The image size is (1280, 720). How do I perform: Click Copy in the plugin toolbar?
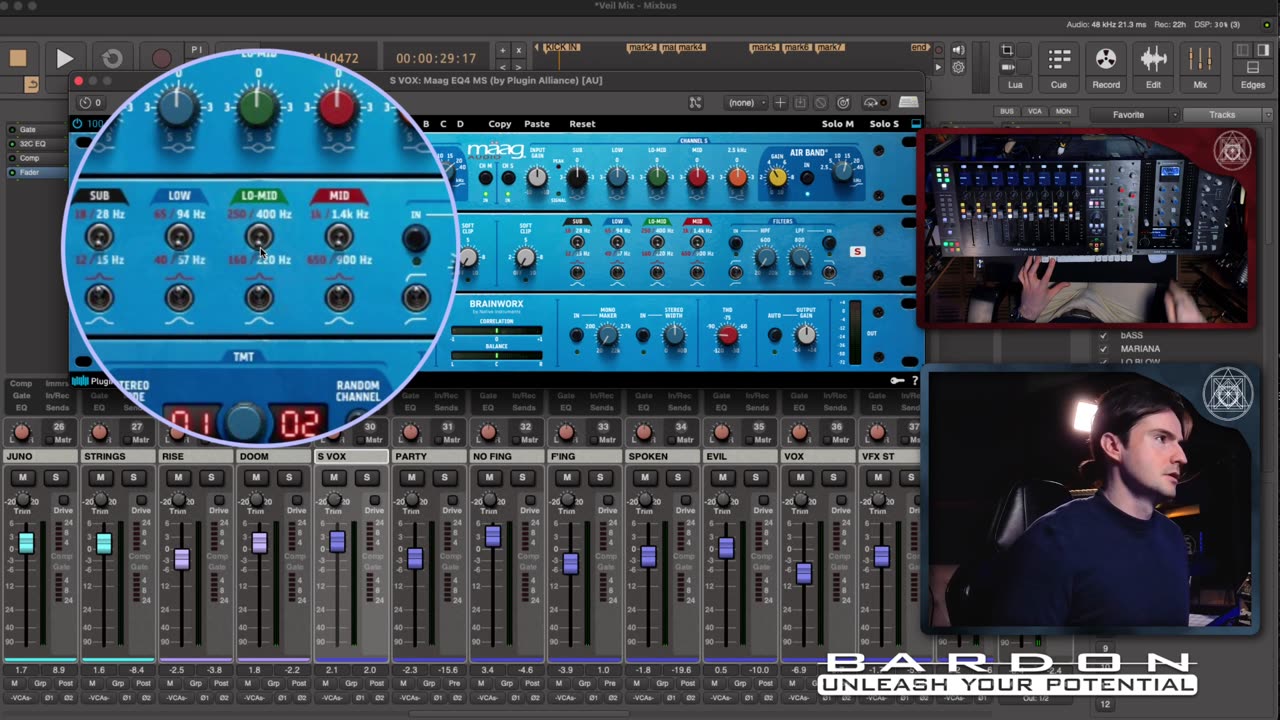tap(500, 124)
